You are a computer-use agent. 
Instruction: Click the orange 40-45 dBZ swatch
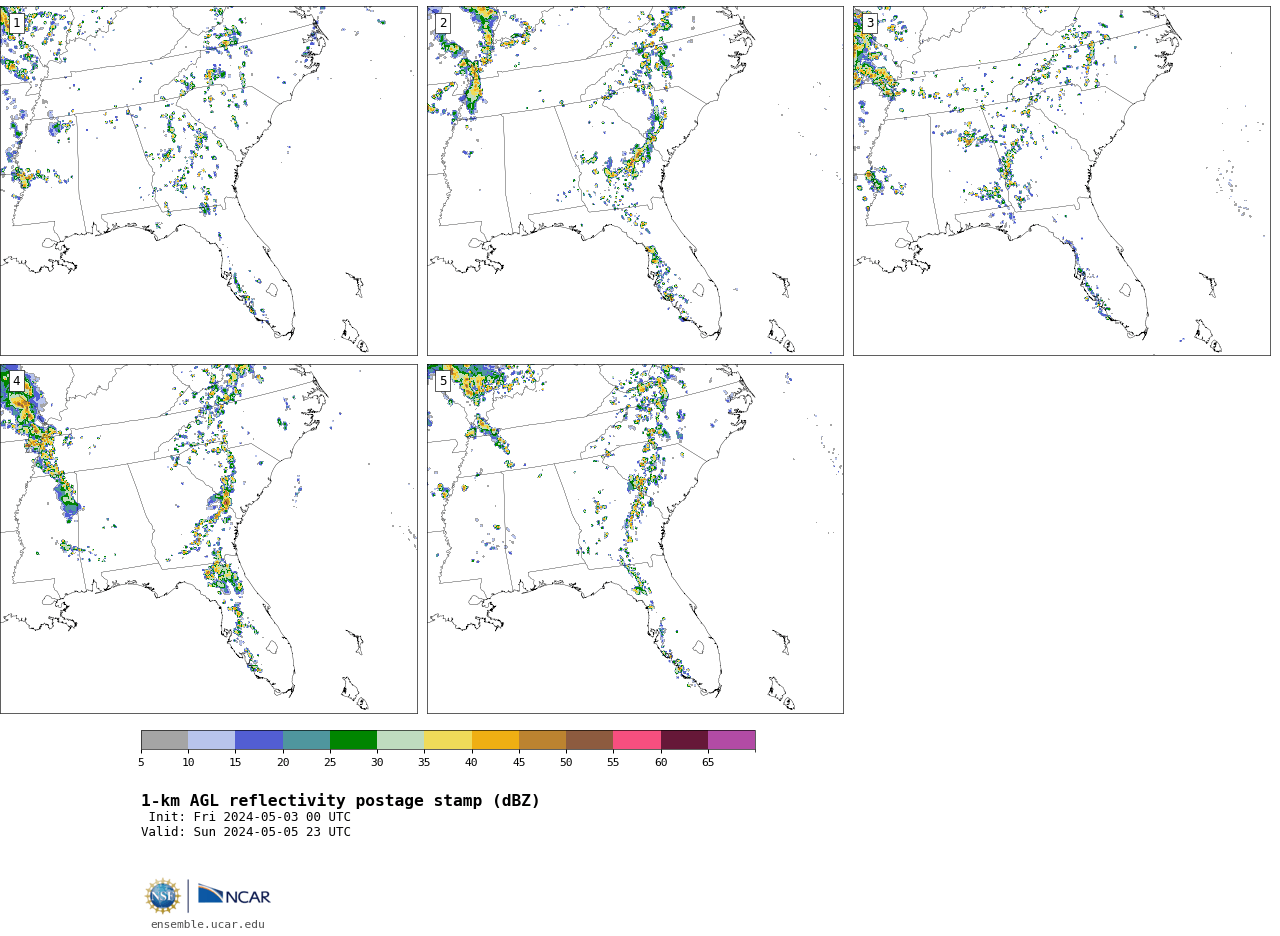pyautogui.click(x=495, y=740)
